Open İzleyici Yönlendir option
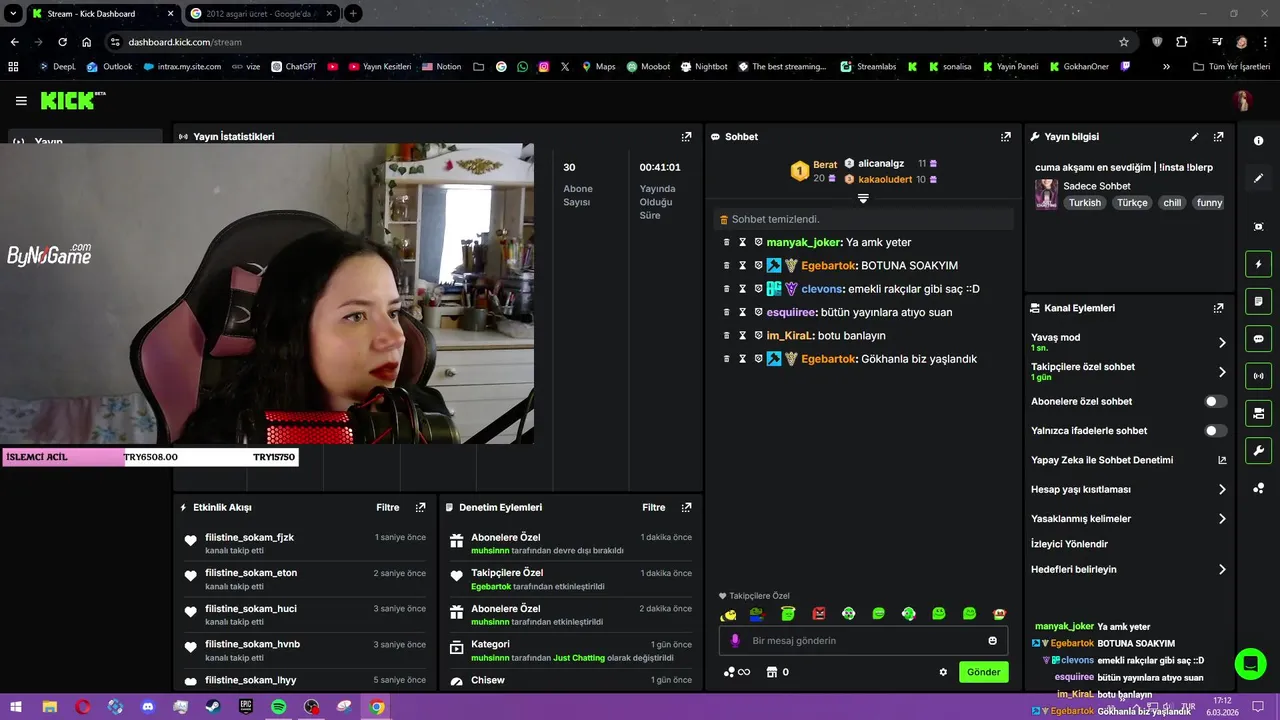The height and width of the screenshot is (720, 1280). pos(1069,544)
